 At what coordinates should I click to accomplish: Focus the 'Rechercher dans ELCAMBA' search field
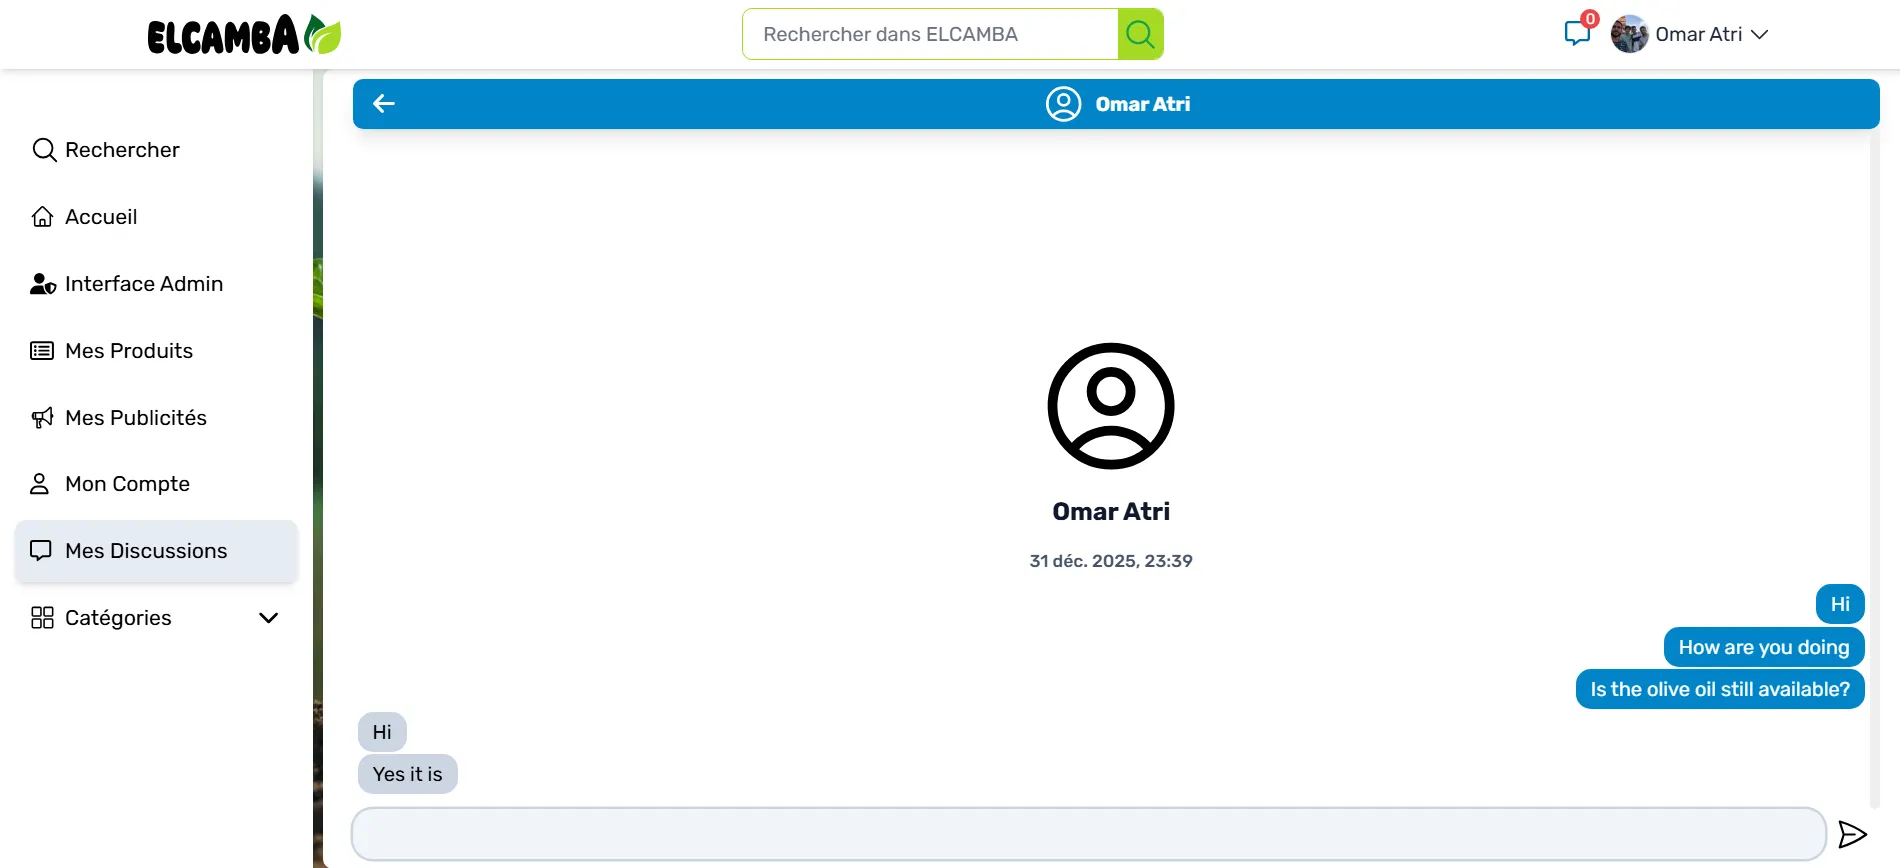(x=930, y=34)
